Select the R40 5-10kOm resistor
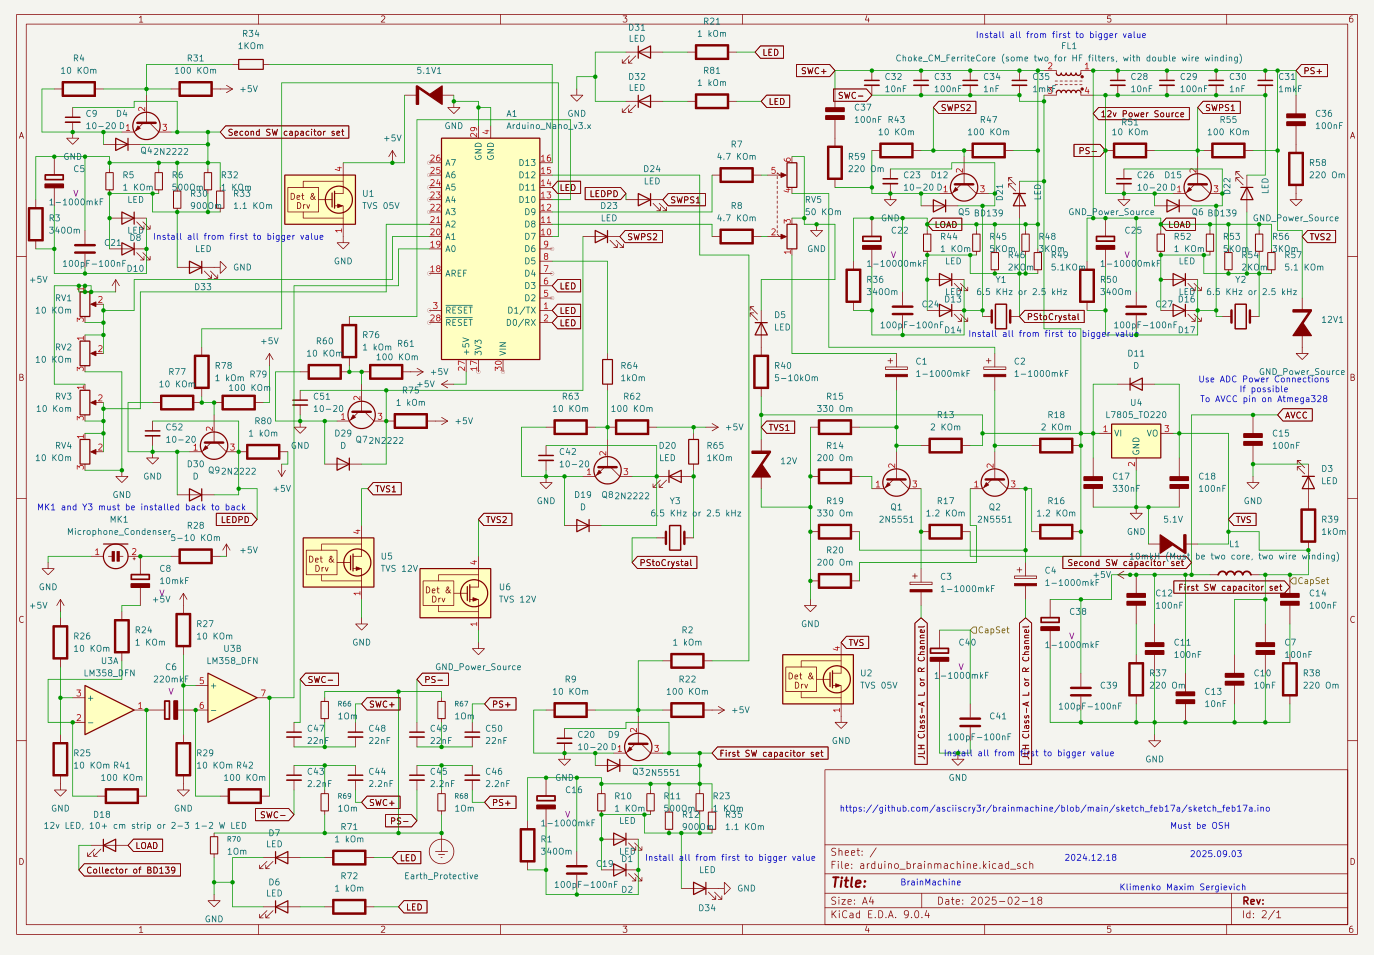Screen dimensions: 1374x955 pyautogui.click(x=761, y=372)
